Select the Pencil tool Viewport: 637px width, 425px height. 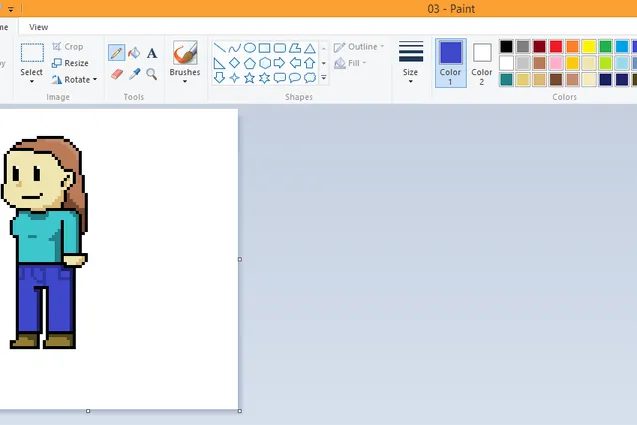(116, 53)
